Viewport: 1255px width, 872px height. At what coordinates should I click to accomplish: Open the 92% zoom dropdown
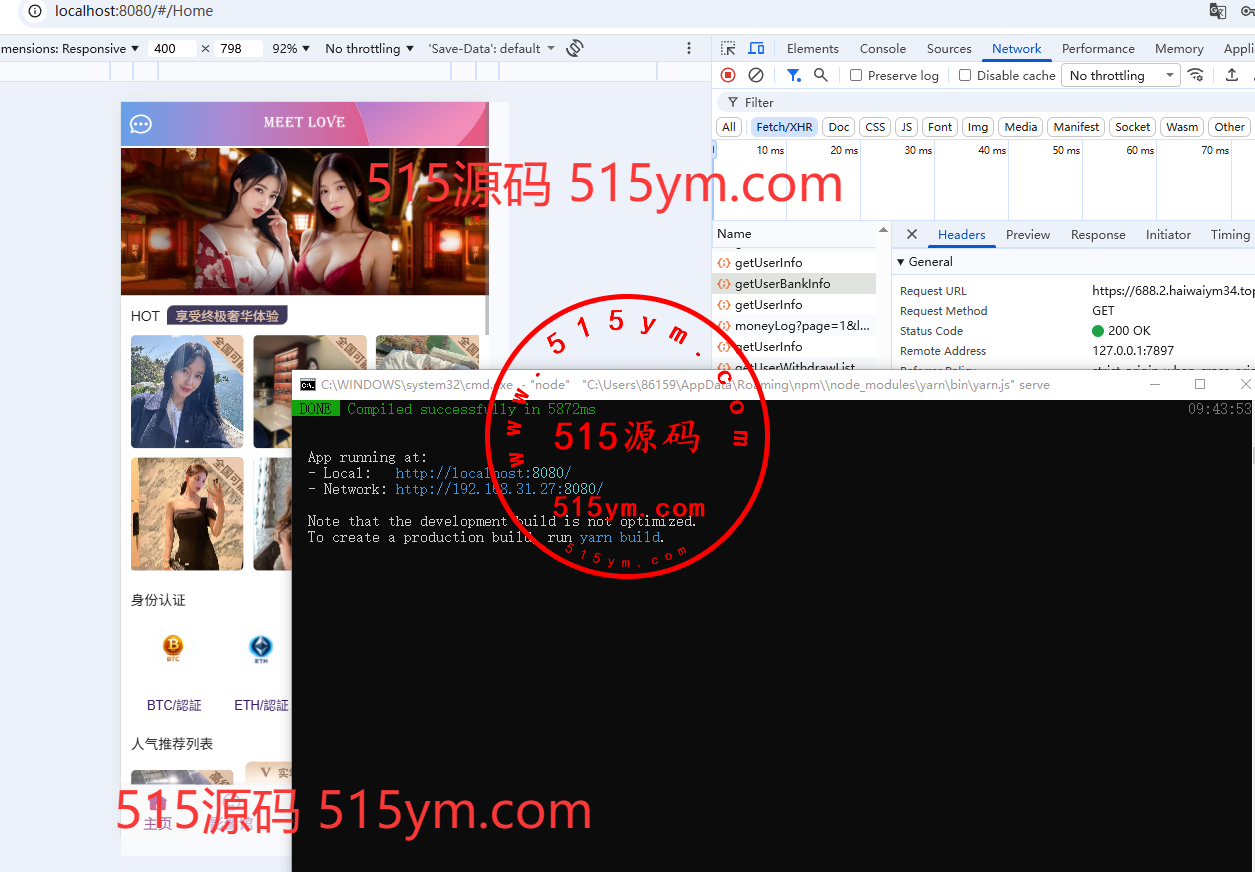coord(291,48)
